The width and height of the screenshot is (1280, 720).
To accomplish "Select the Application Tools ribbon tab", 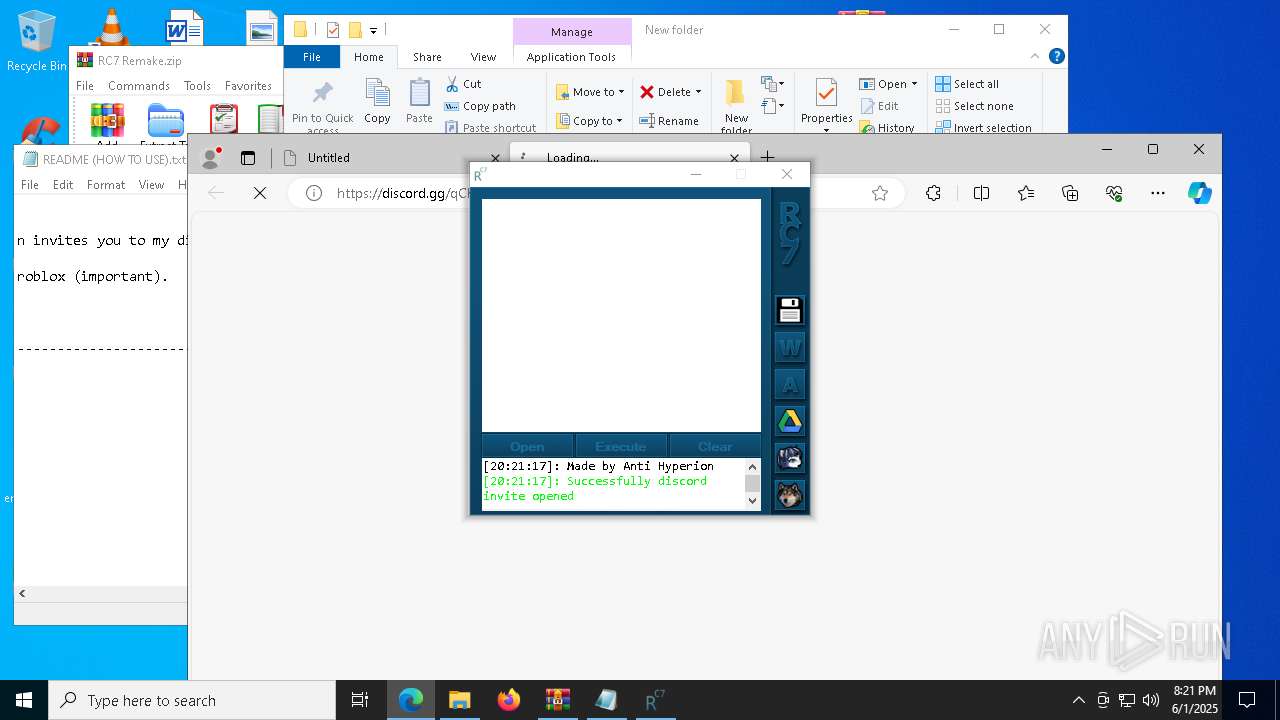I will [x=571, y=57].
